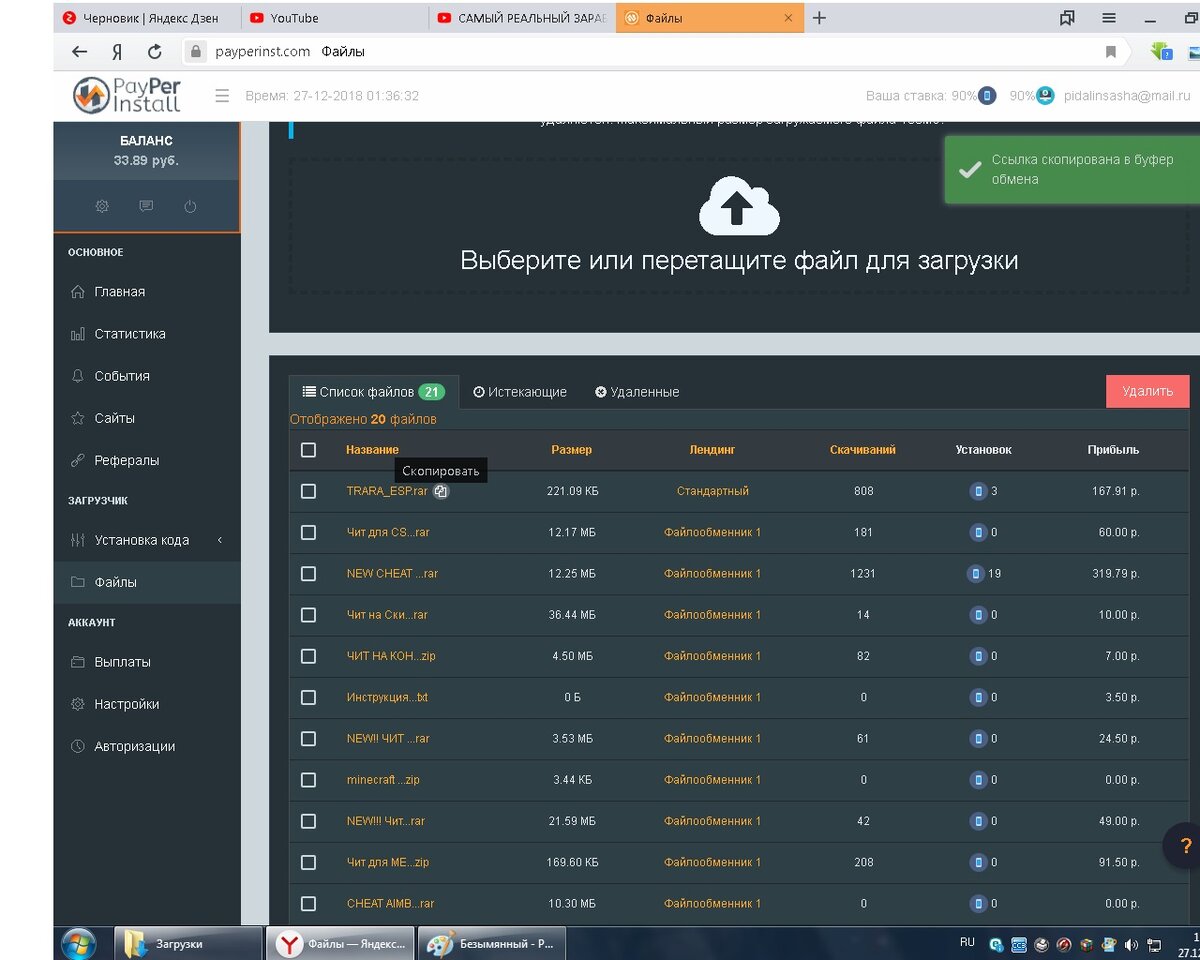Click the rate device icon beside 90%
The height and width of the screenshot is (960, 1200).
tap(987, 96)
